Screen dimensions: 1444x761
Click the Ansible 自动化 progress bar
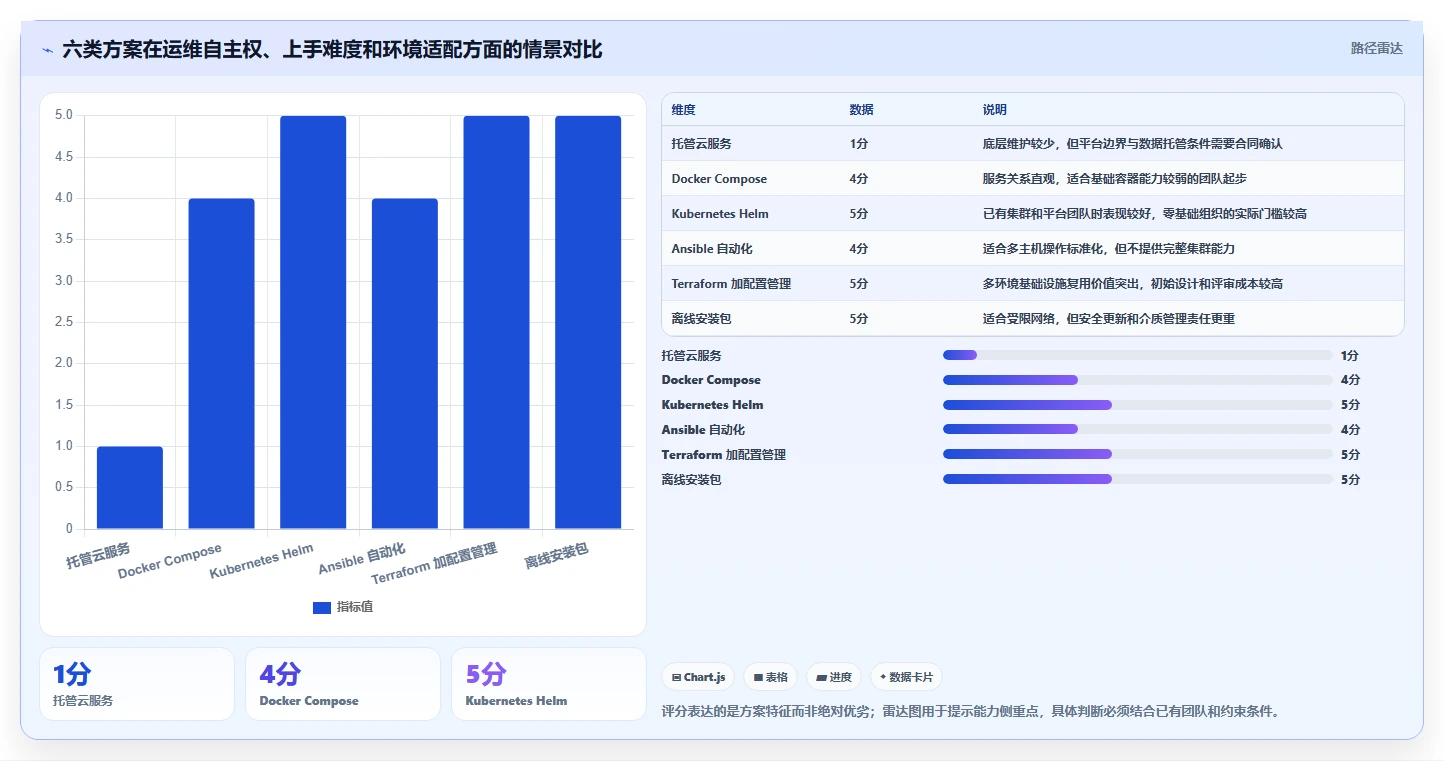pyautogui.click(x=1137, y=430)
